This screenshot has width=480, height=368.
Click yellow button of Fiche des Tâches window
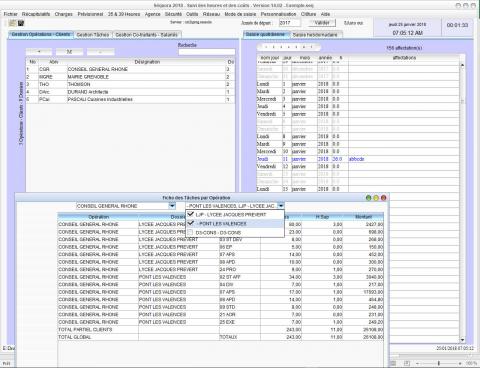click(x=376, y=198)
